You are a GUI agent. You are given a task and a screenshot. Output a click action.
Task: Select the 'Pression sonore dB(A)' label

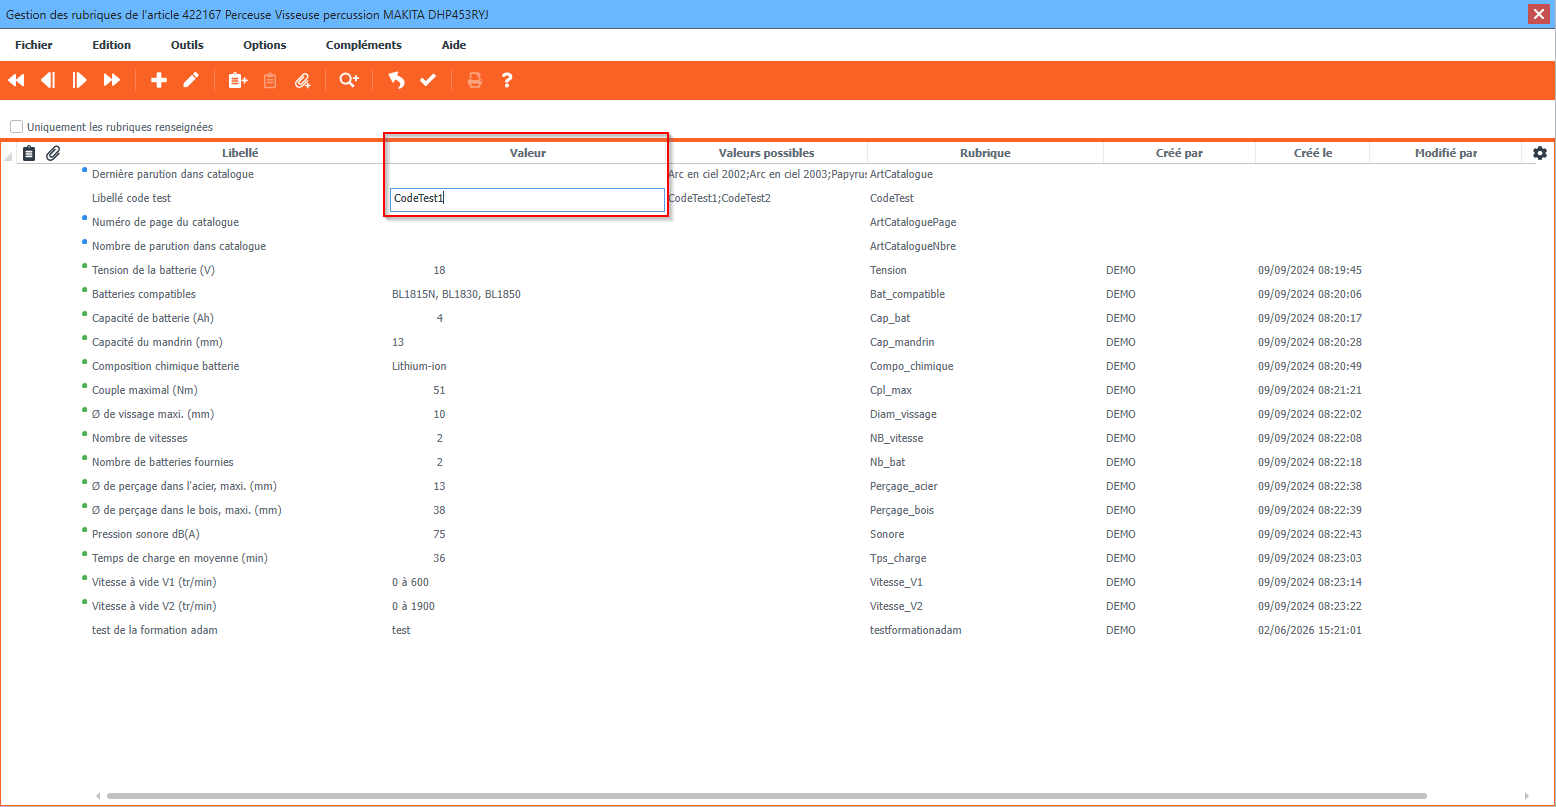(x=146, y=534)
